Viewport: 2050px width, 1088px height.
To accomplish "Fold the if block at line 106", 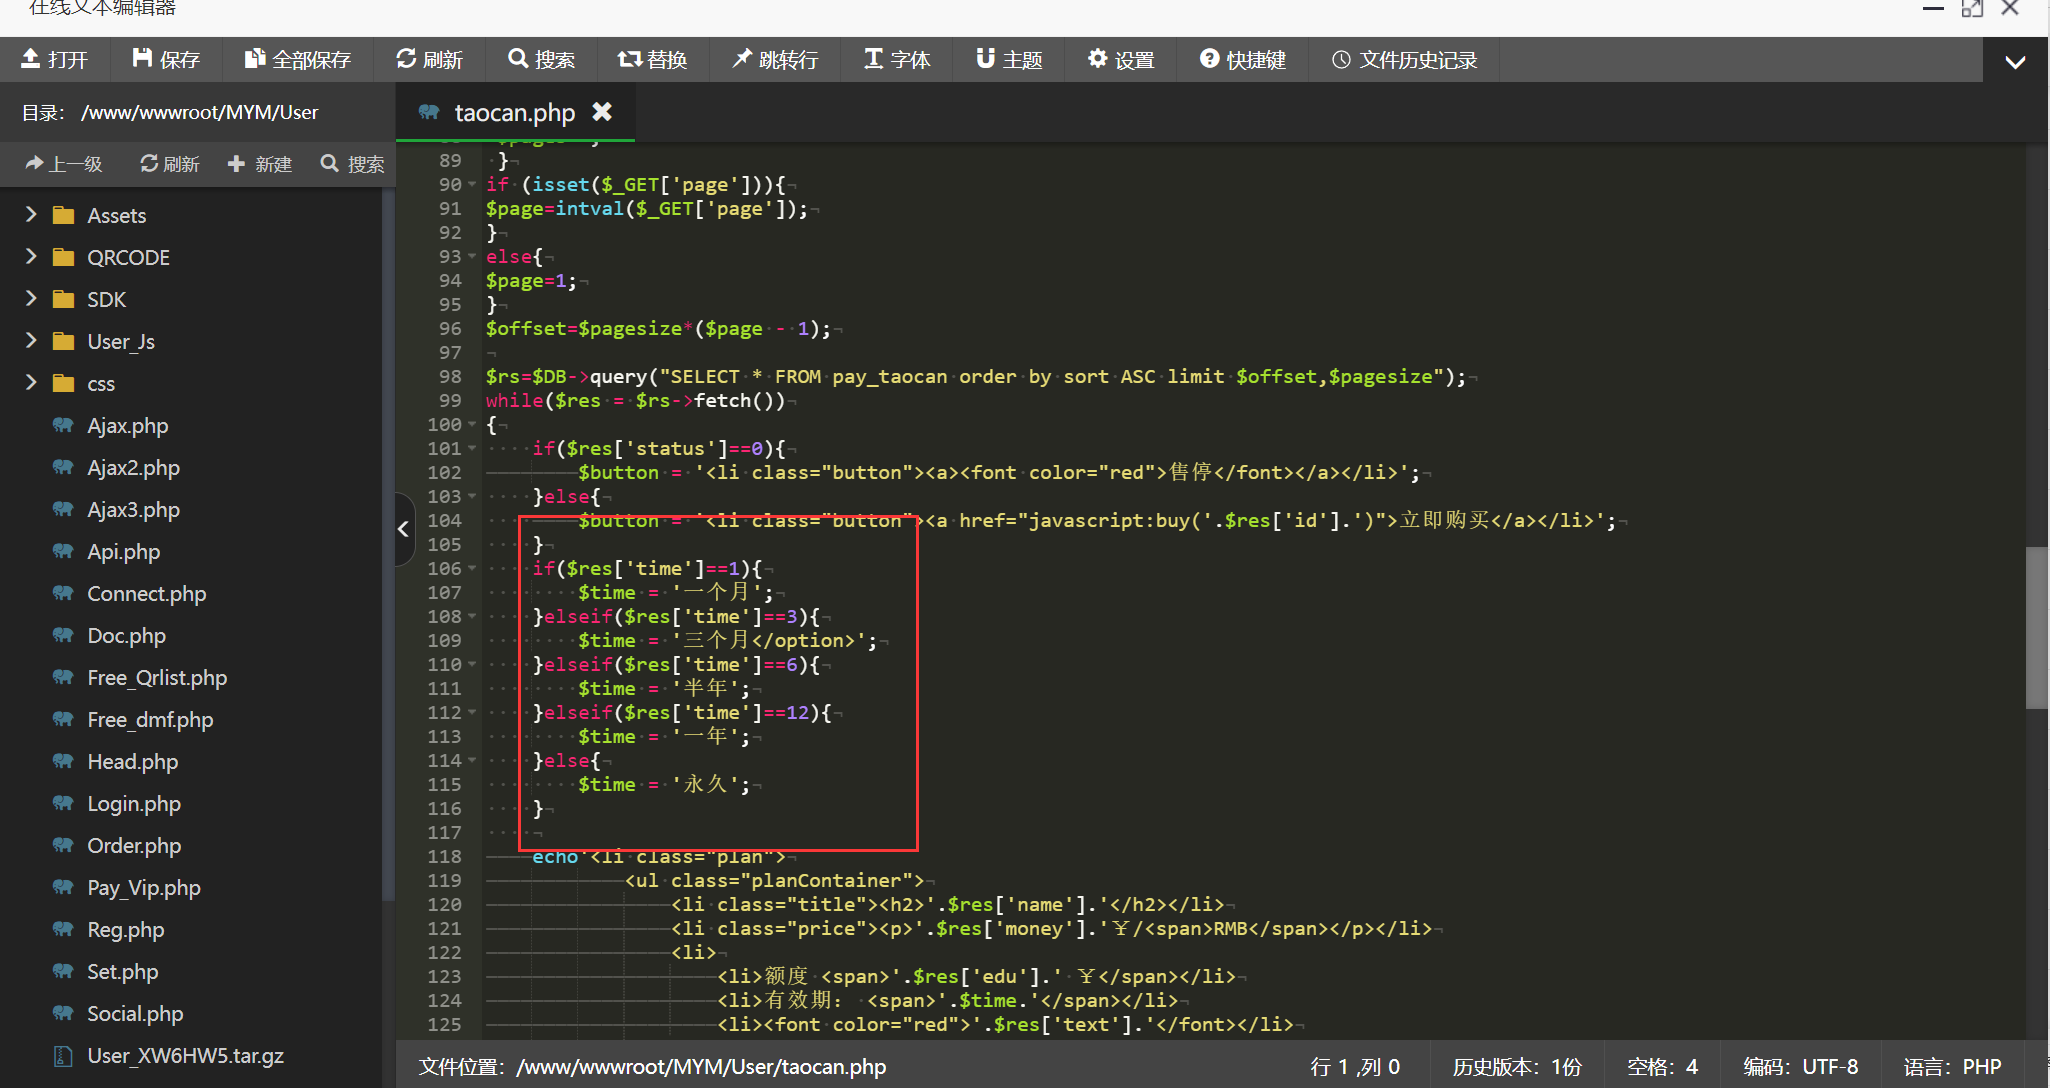I will 472,568.
